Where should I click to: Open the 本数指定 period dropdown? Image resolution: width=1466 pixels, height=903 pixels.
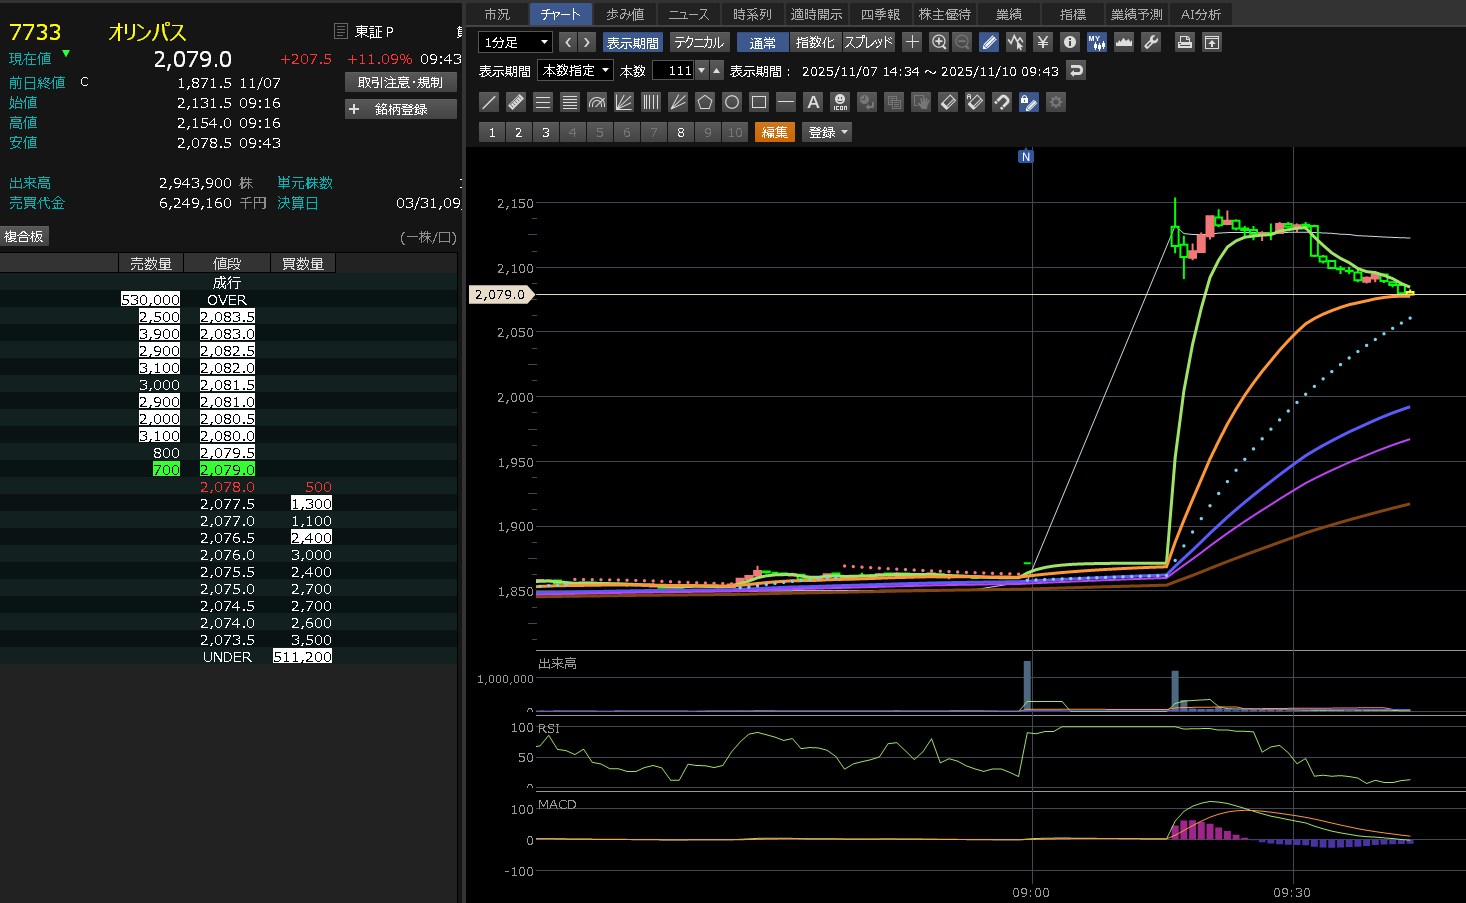click(x=576, y=71)
